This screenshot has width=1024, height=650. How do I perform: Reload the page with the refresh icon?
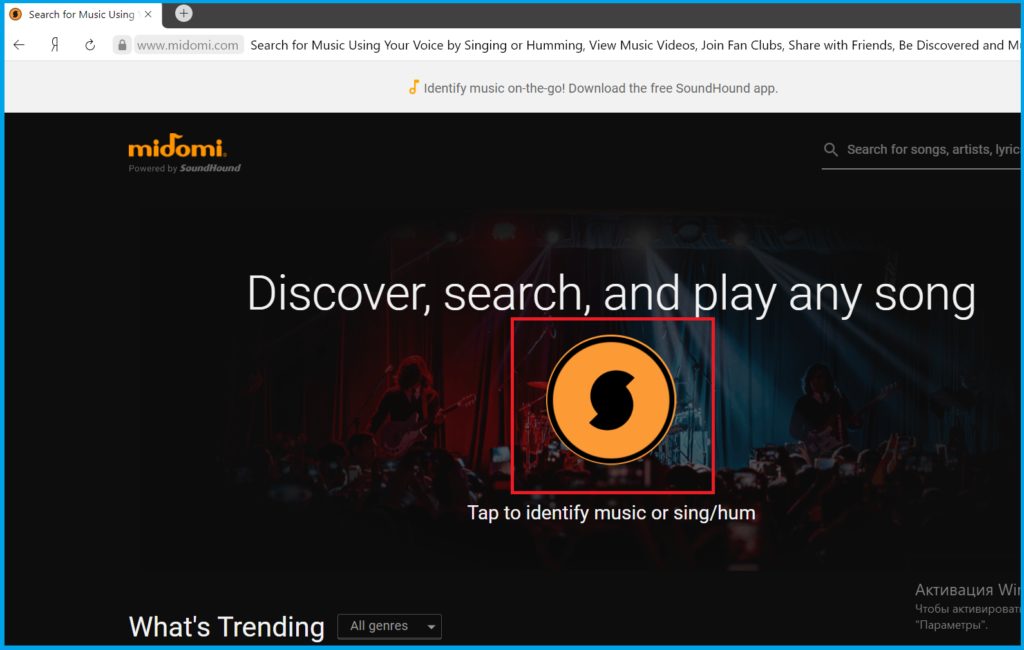pos(90,45)
